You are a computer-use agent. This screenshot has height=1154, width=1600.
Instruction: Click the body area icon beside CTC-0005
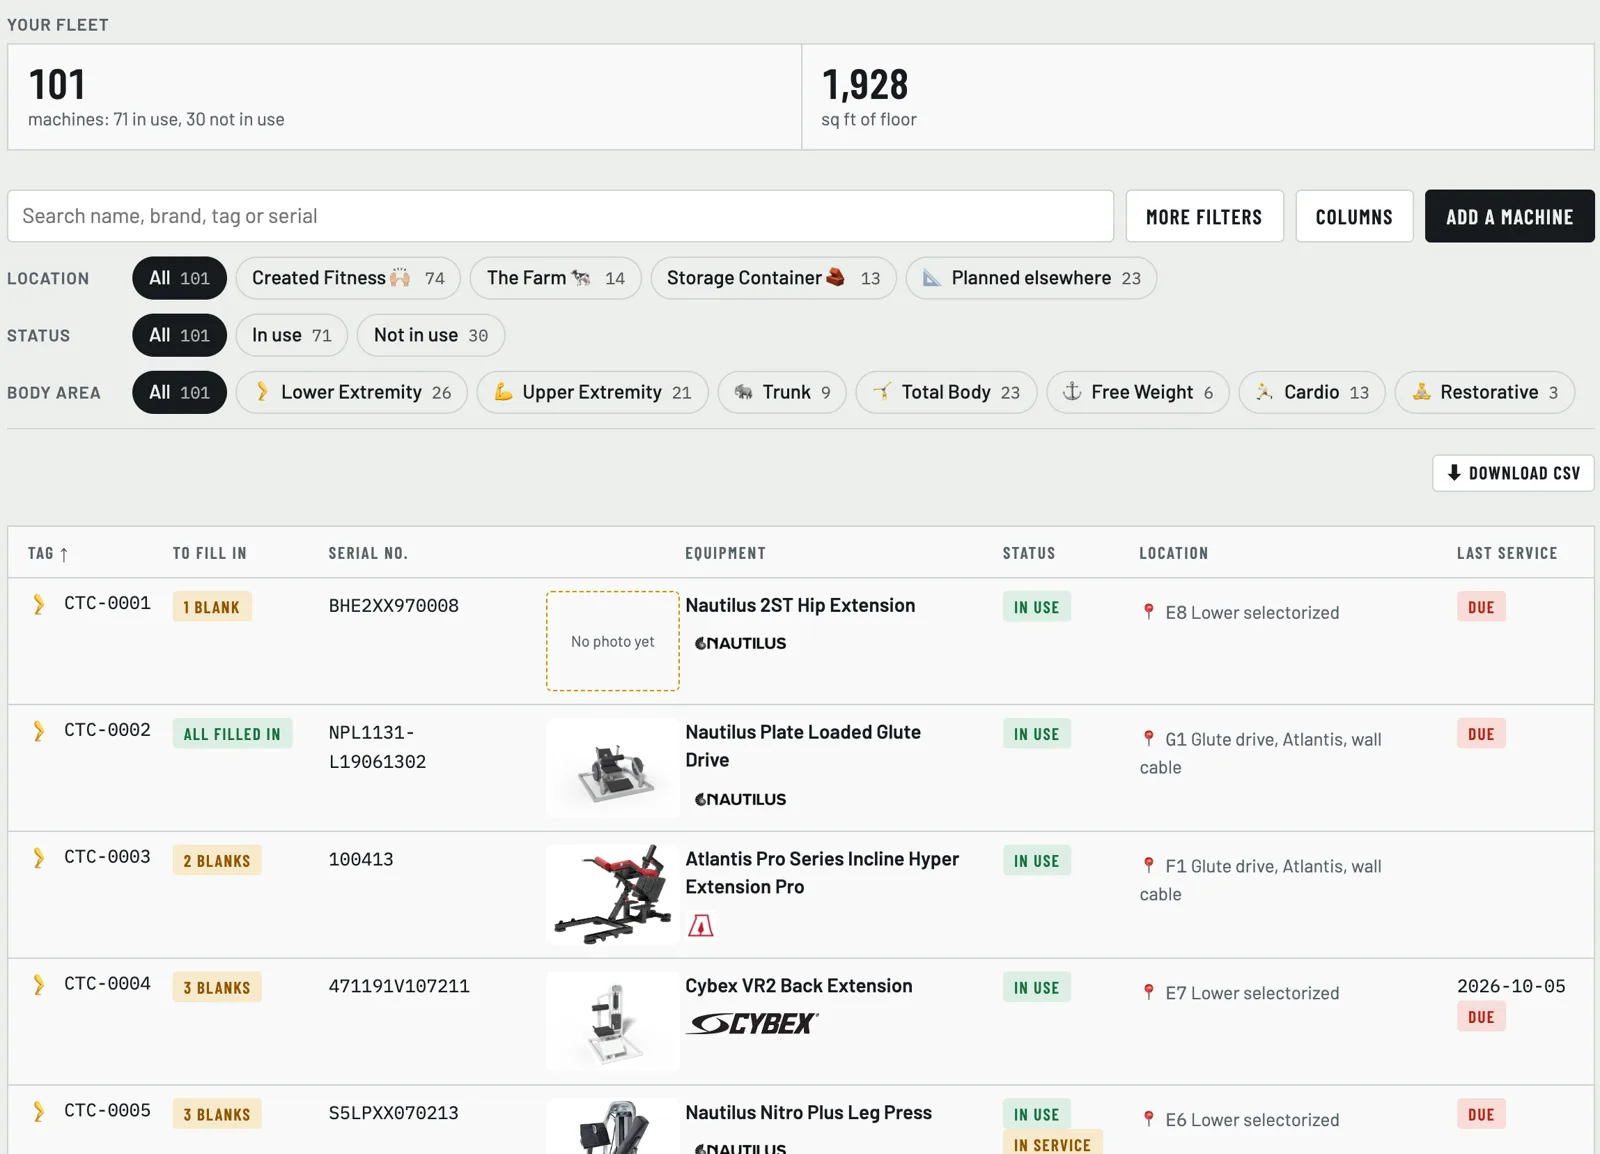pos(38,1112)
